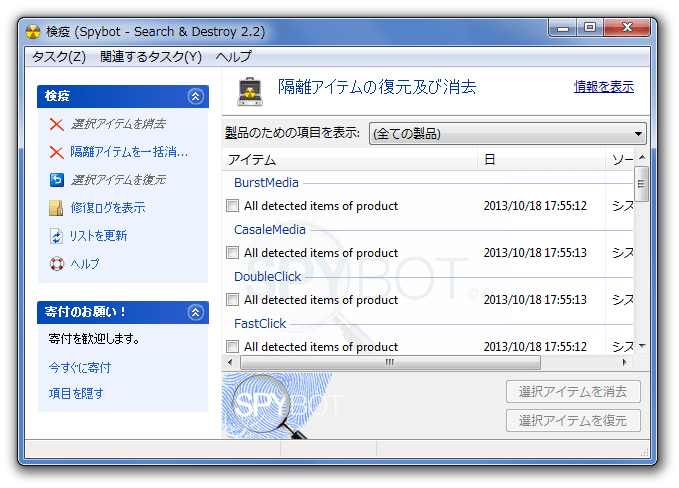The image size is (679, 488).
Task: Click 選択アイテムを消去 sidebar item
Action: (x=118, y=124)
